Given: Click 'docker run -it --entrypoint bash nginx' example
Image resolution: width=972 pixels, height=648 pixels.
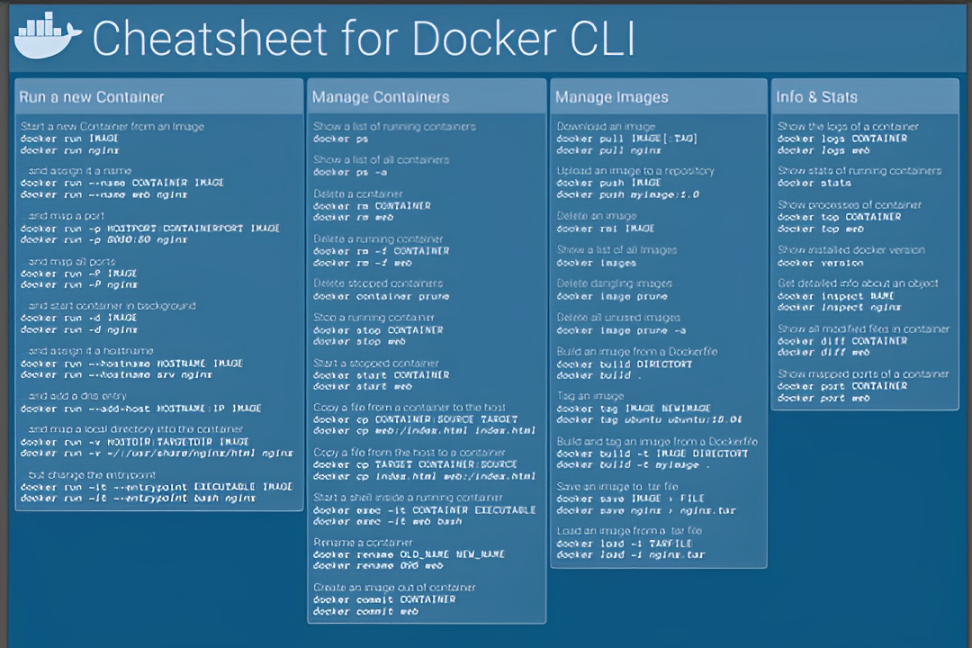Looking at the screenshot, I should (x=138, y=498).
